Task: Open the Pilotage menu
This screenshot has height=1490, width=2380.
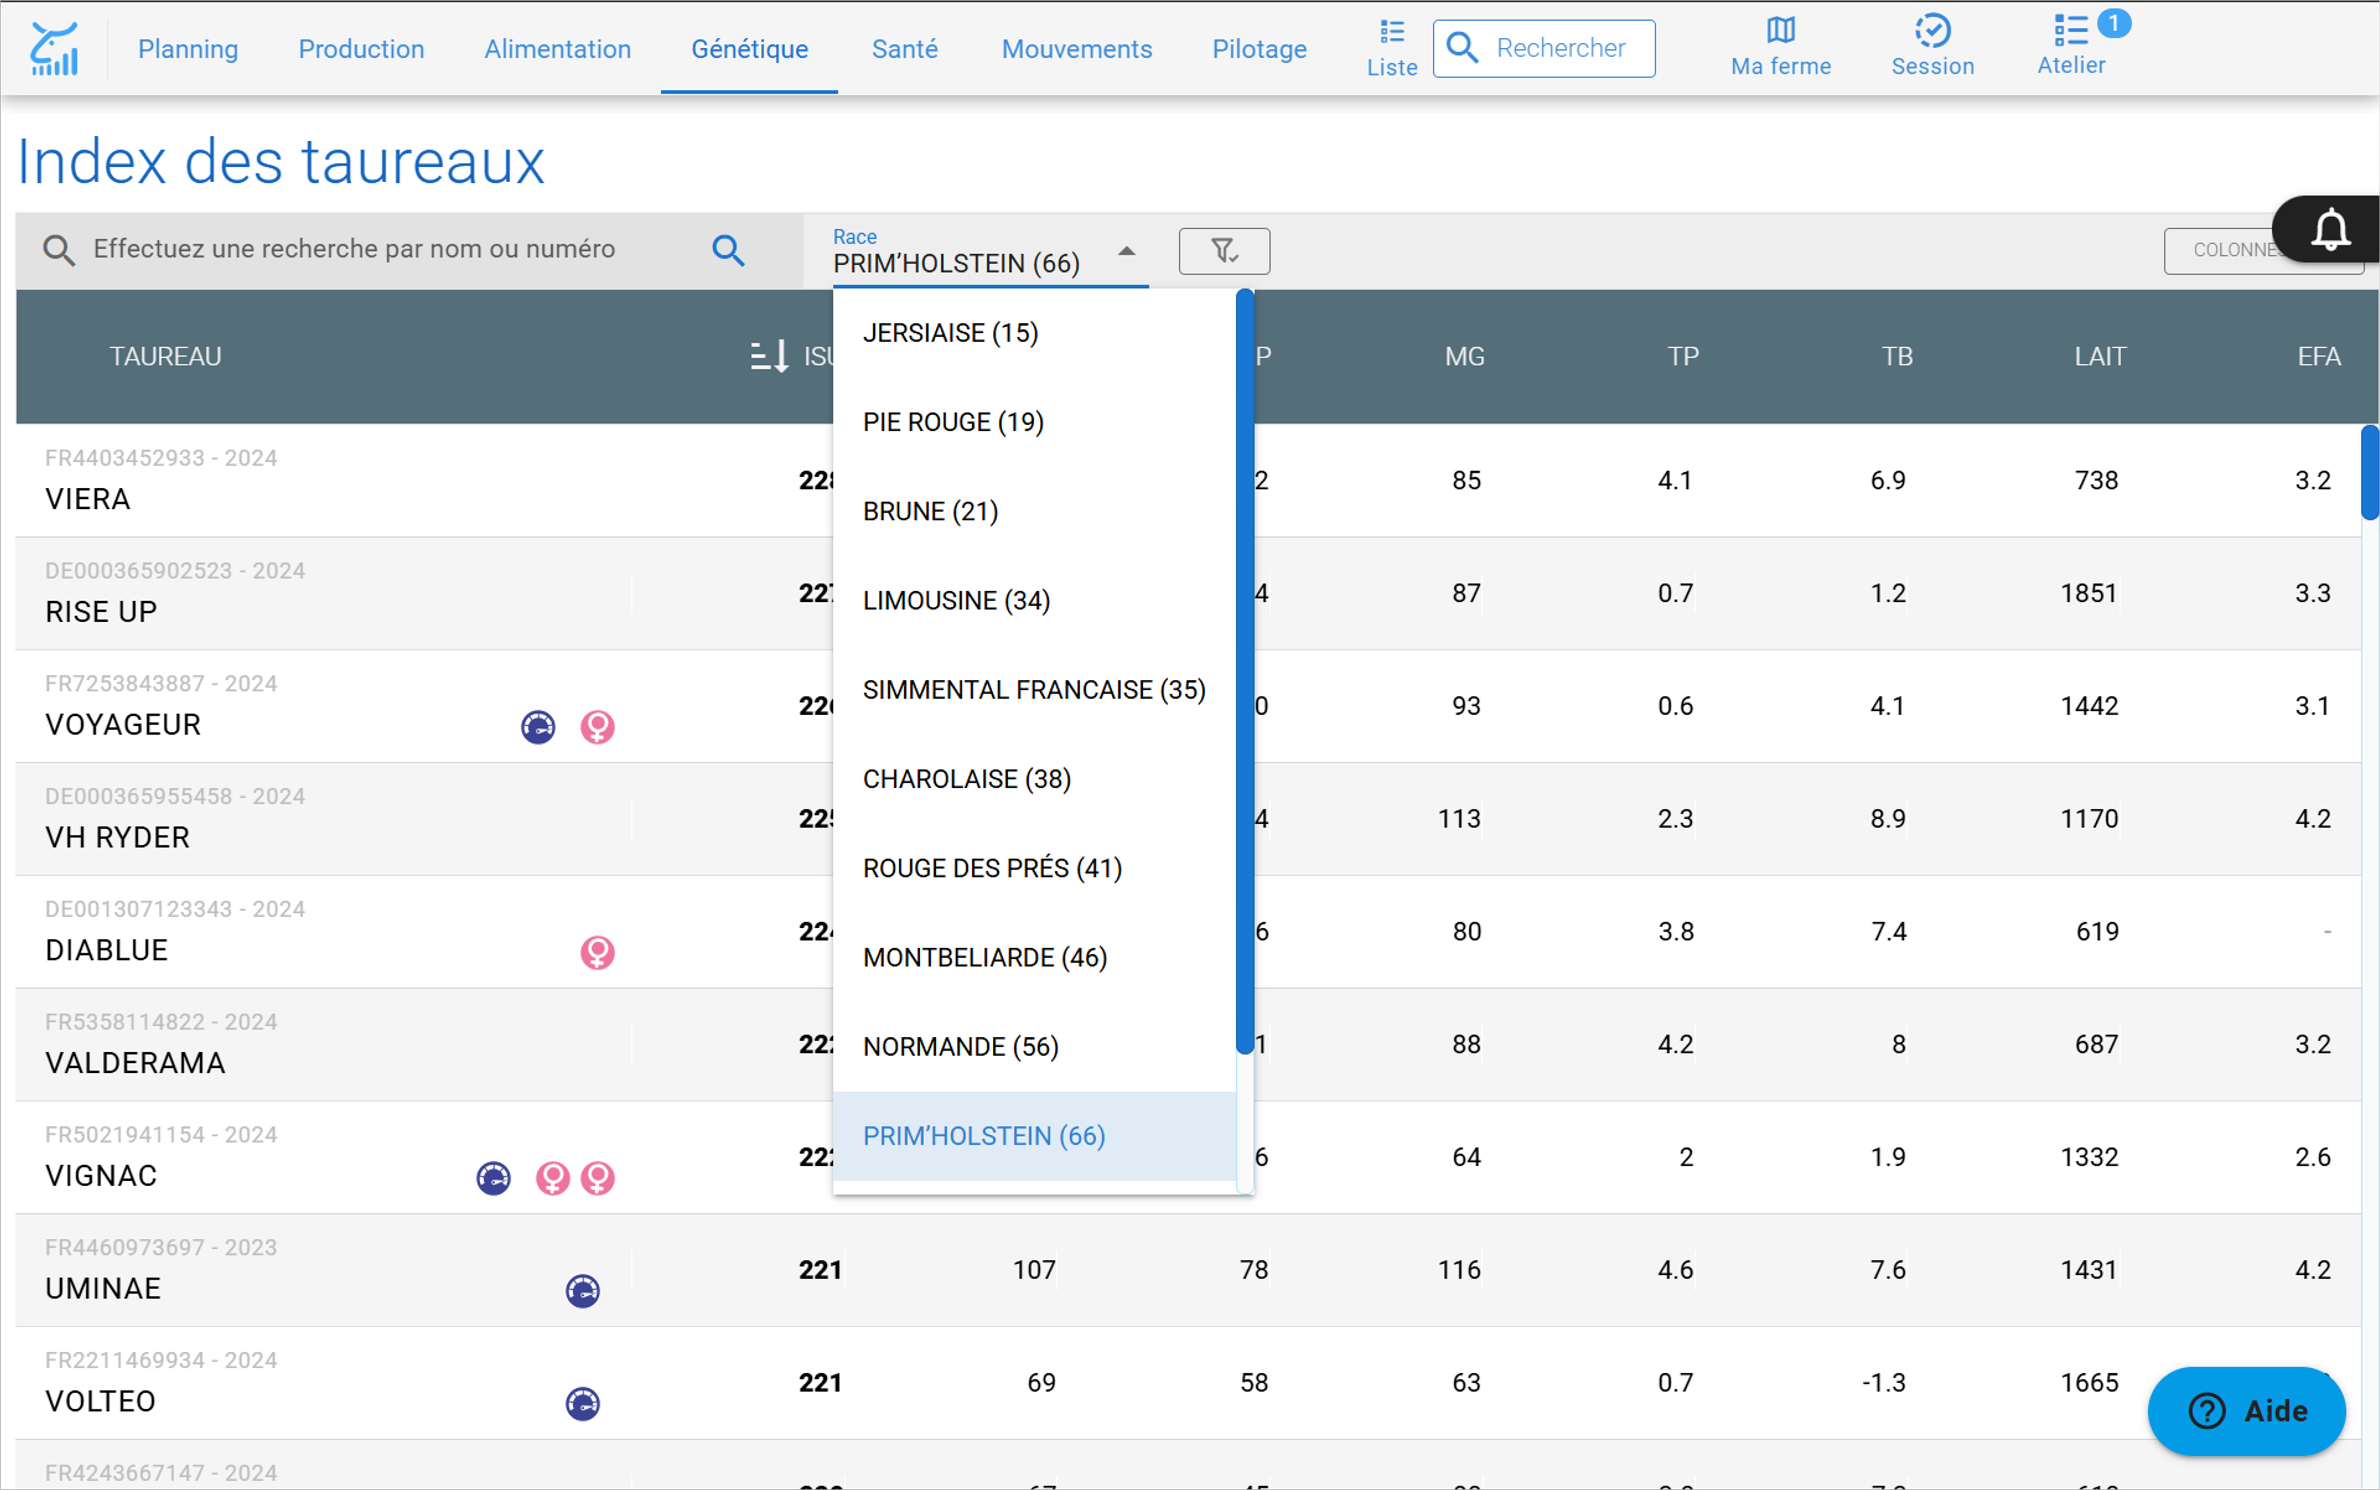Action: point(1258,49)
